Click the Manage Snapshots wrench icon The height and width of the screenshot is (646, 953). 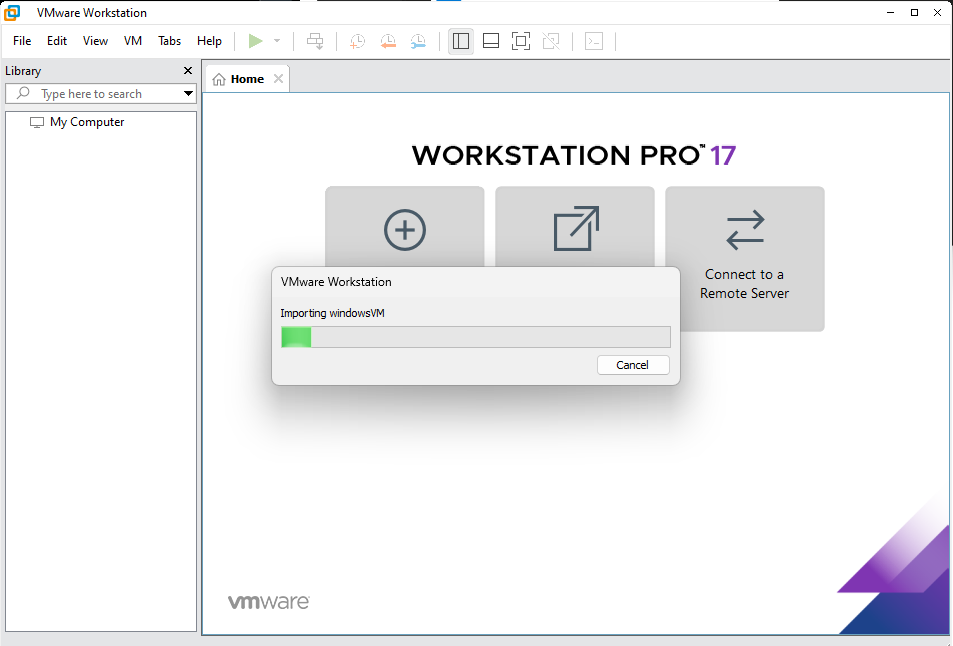[x=418, y=41]
